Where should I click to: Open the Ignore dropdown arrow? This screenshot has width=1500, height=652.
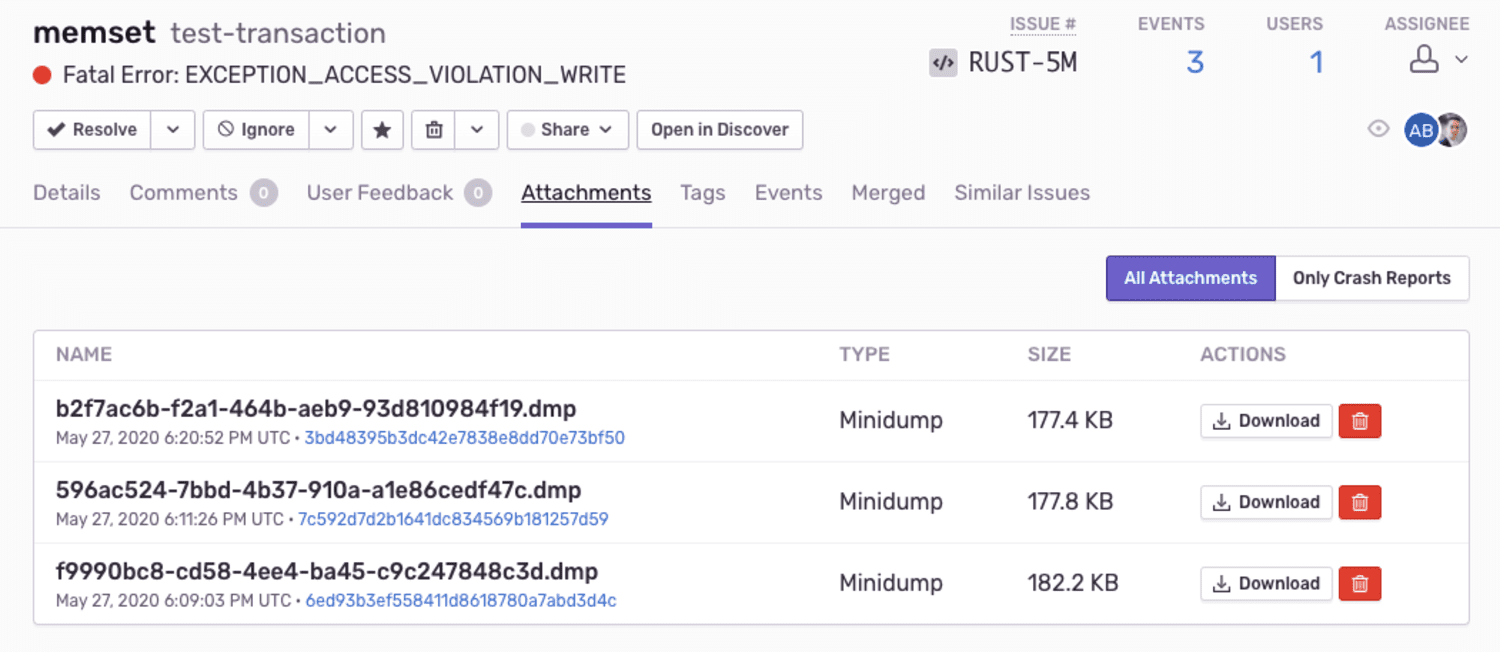pos(331,129)
